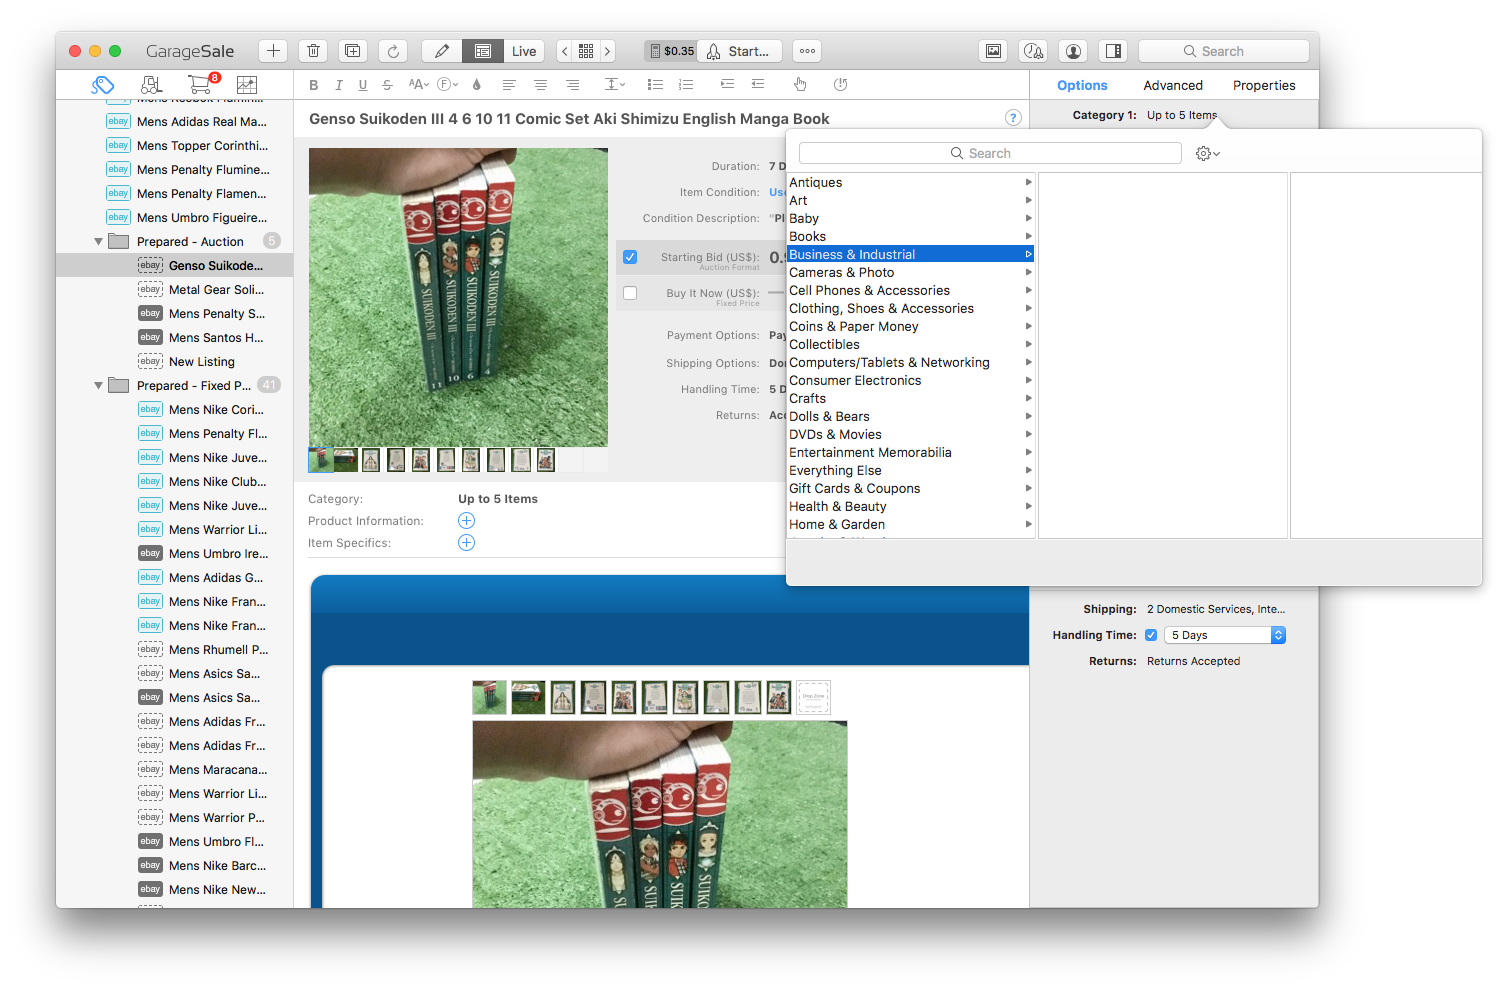The image size is (1512, 988).
Task: Select first thumbnail under main photo
Action: [x=321, y=460]
